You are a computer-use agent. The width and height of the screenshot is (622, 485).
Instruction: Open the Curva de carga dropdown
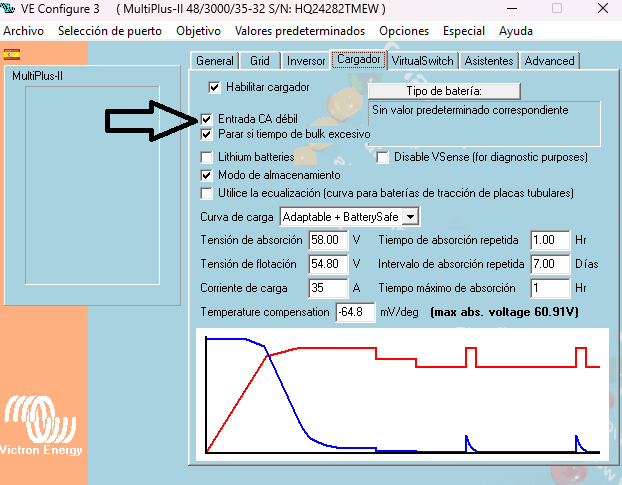coord(411,217)
